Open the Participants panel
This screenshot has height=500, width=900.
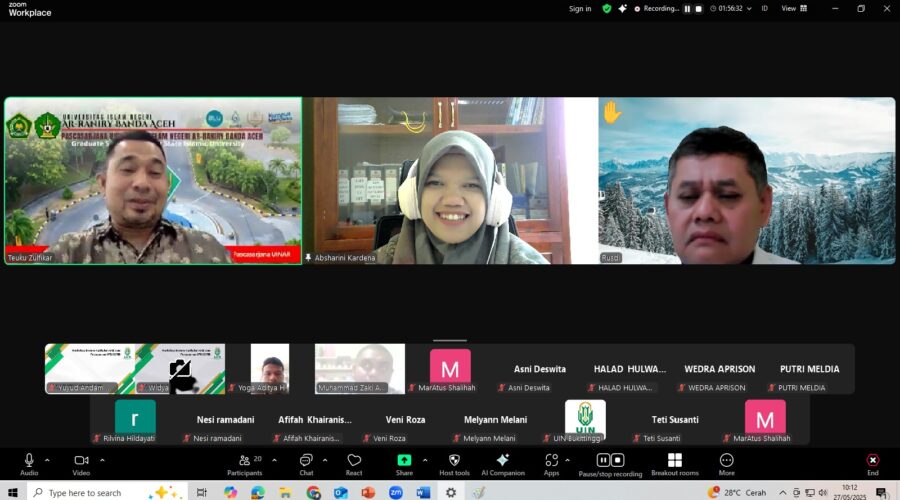[x=244, y=463]
